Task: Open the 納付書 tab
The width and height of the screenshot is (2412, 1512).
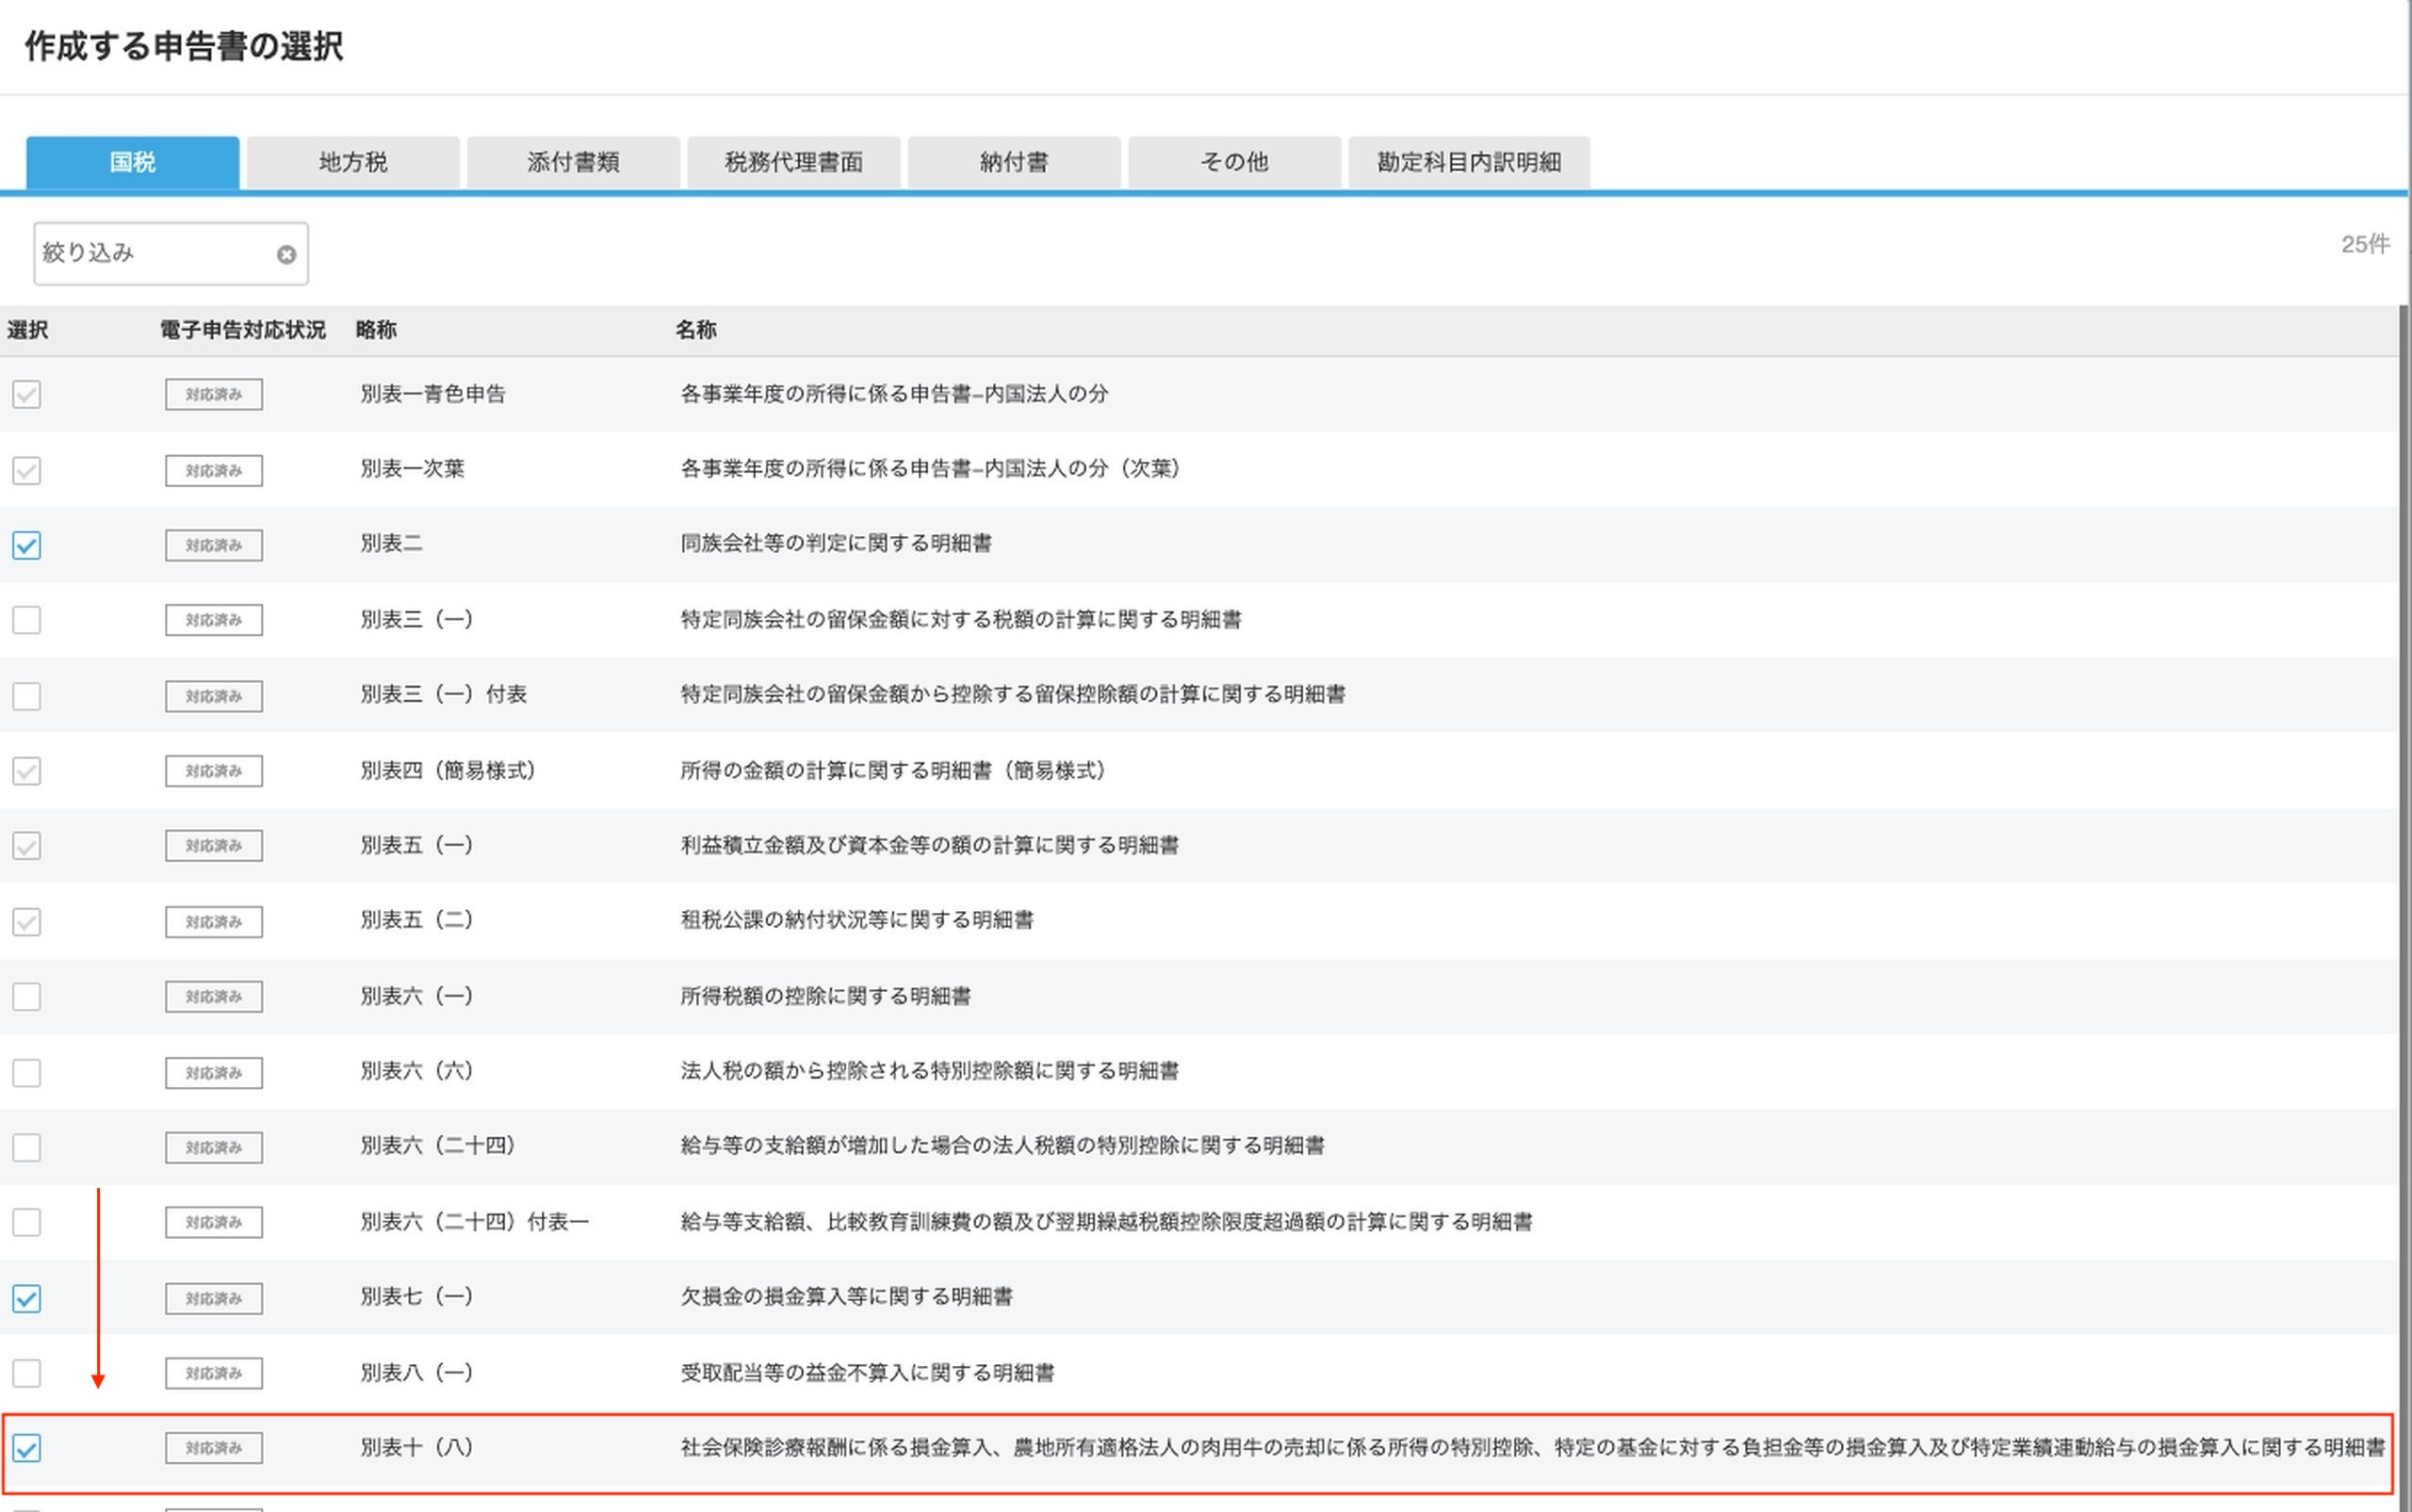Action: click(1014, 162)
